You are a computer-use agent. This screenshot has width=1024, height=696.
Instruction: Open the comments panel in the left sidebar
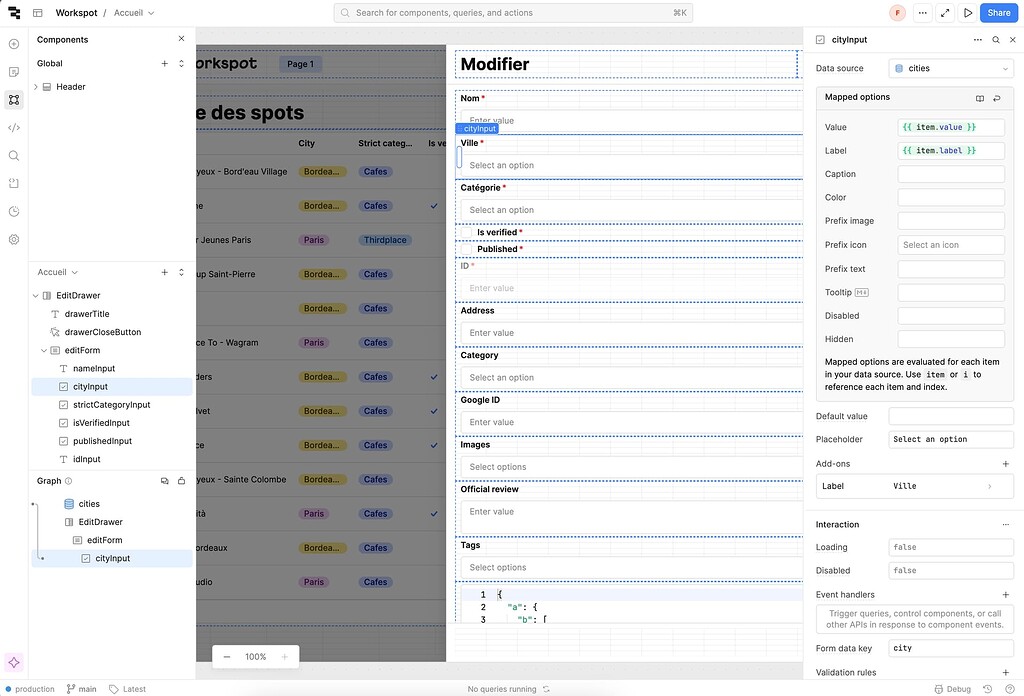click(13, 72)
